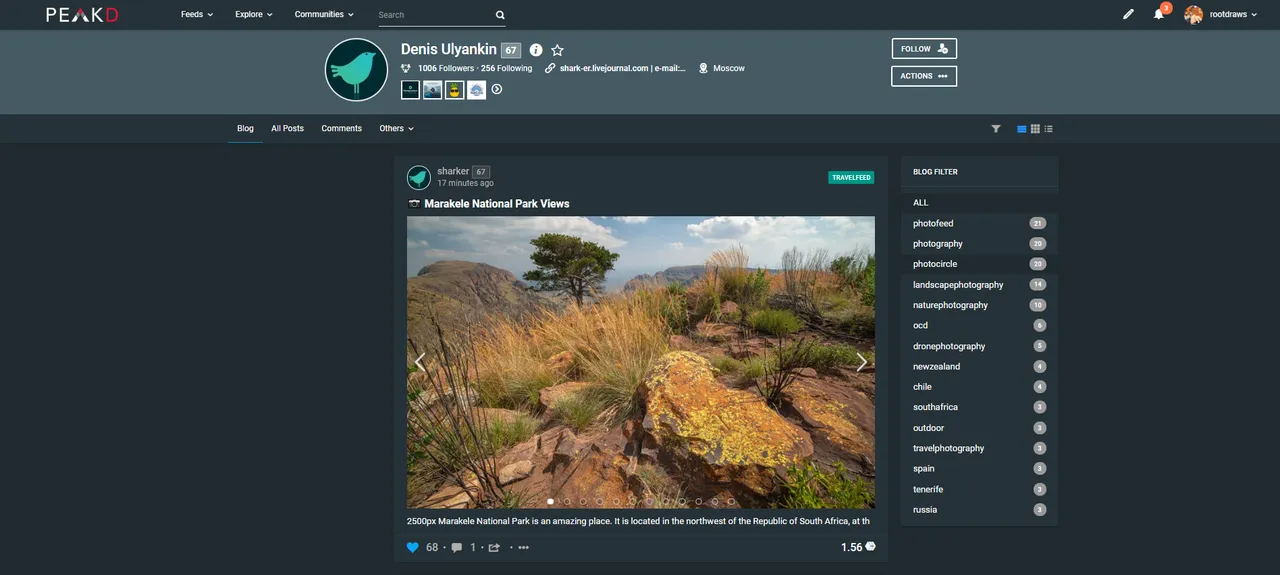
Task: Click the search magnifier icon
Action: click(500, 15)
